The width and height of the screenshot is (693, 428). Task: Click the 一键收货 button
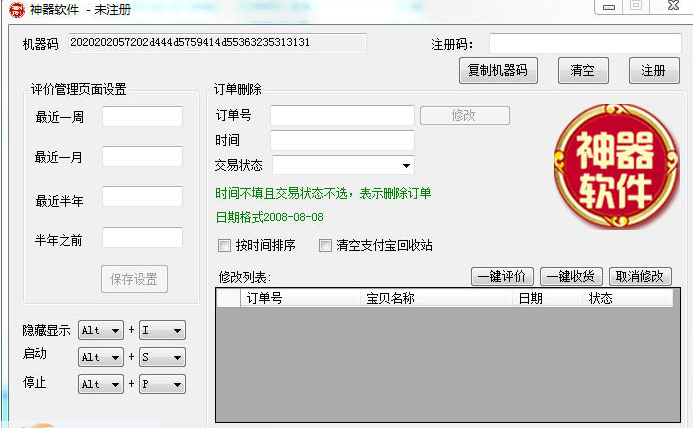click(x=571, y=277)
